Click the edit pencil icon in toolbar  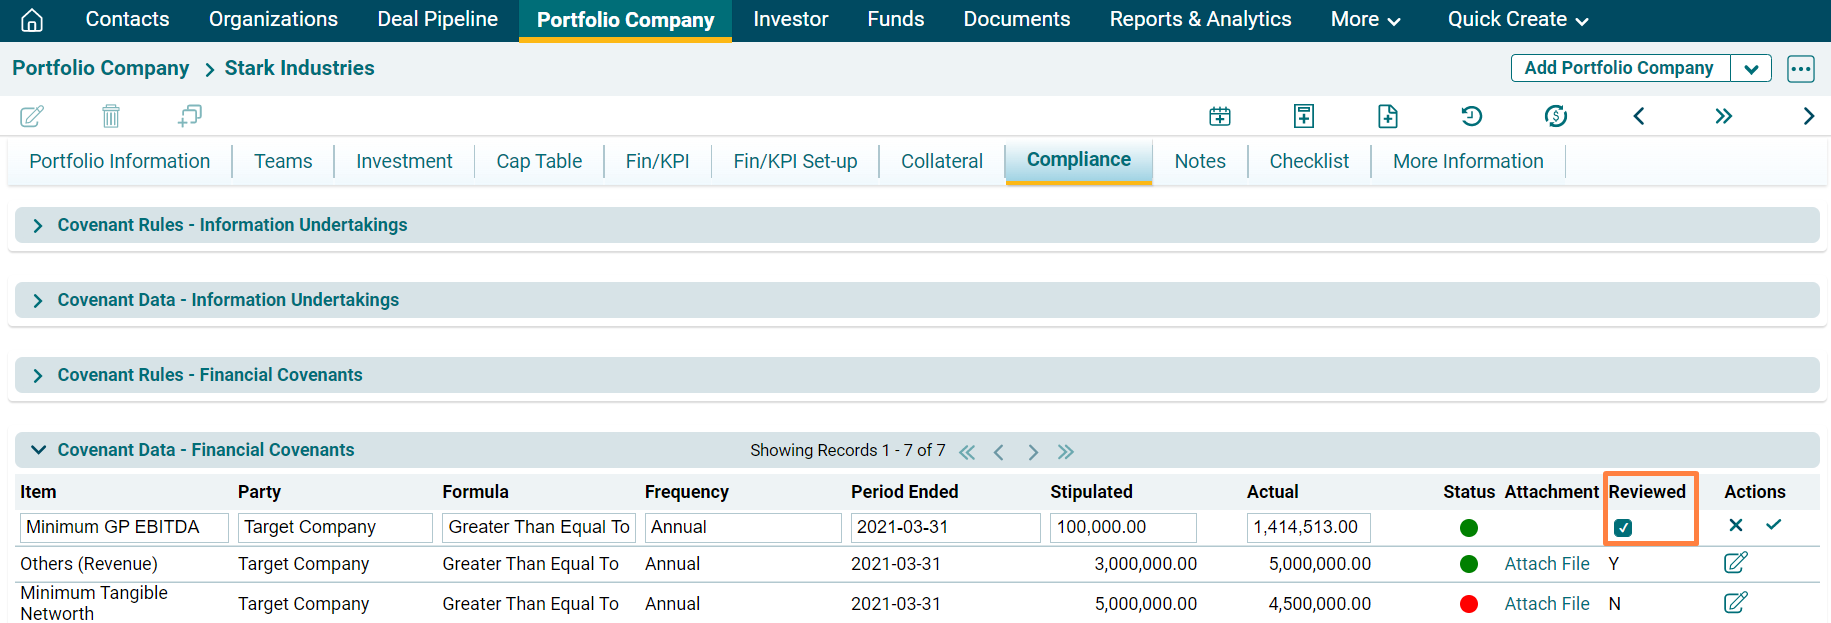32,116
